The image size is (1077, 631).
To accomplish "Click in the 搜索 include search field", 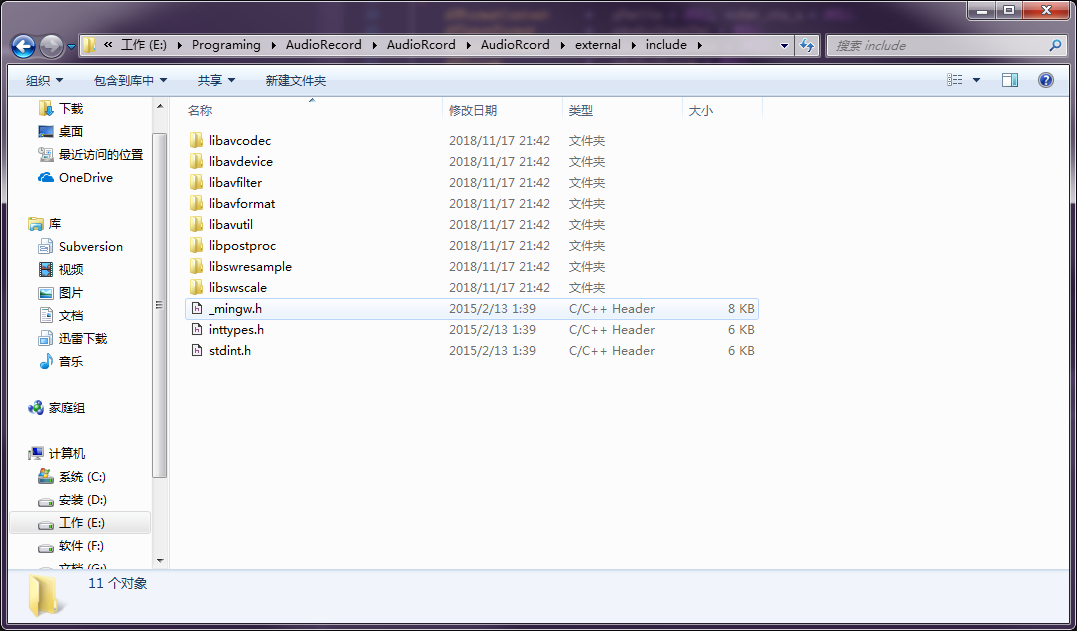I will point(935,46).
